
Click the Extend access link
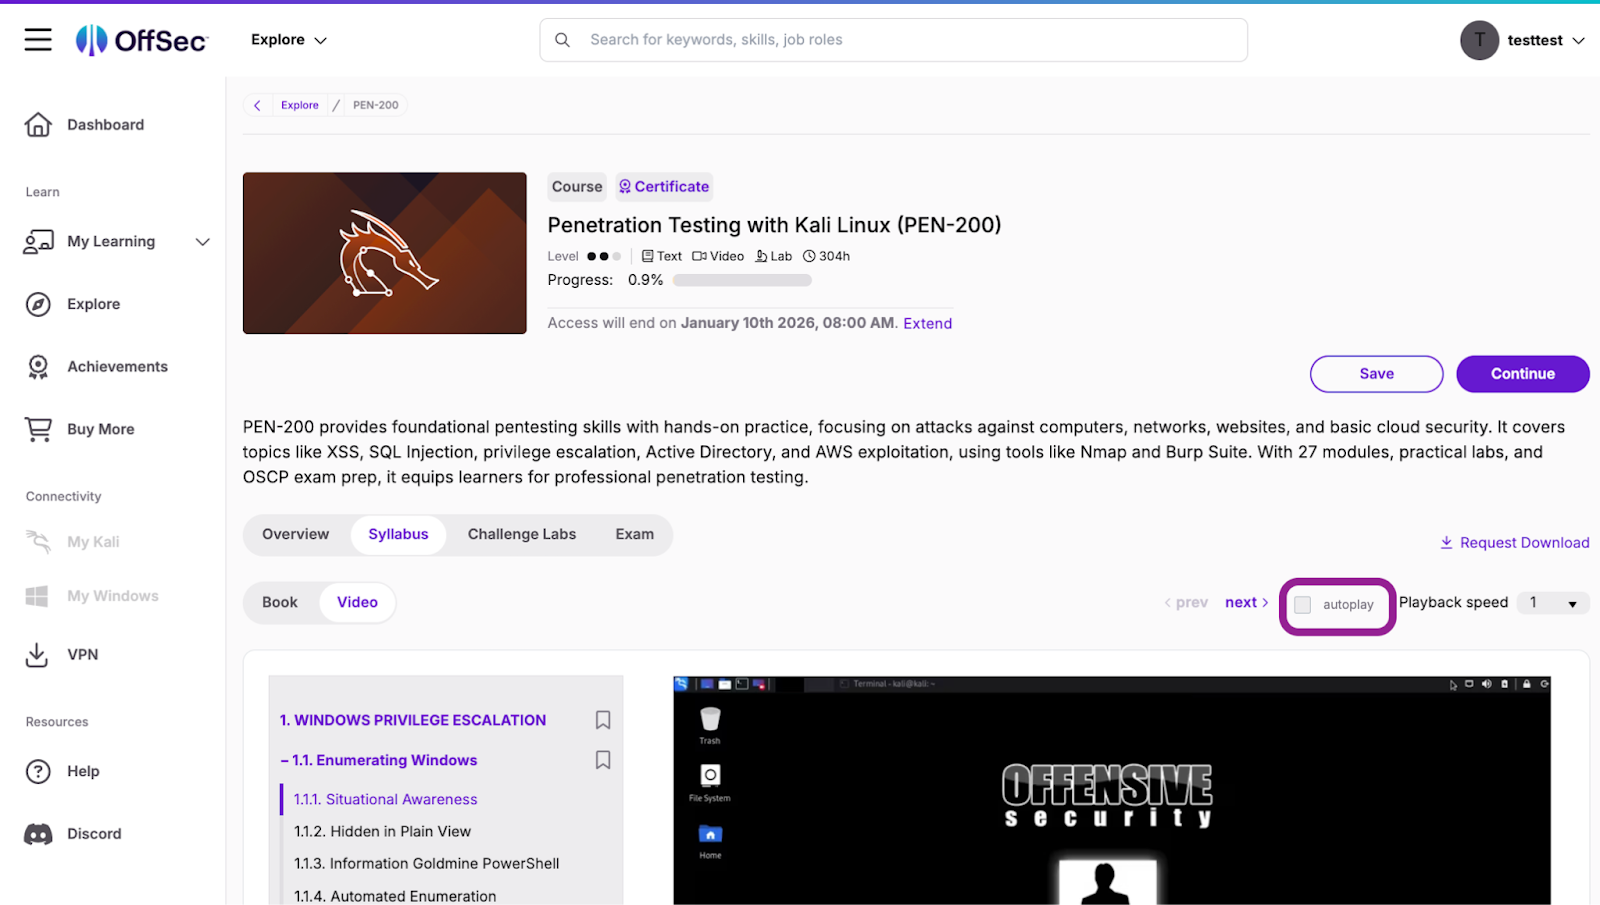pos(927,323)
